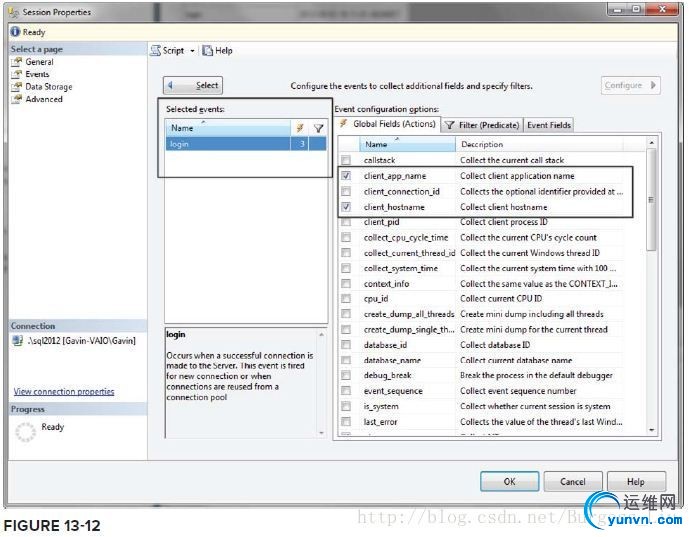
Task: Switch to Global Fields (Actions) tab
Action: tap(388, 124)
